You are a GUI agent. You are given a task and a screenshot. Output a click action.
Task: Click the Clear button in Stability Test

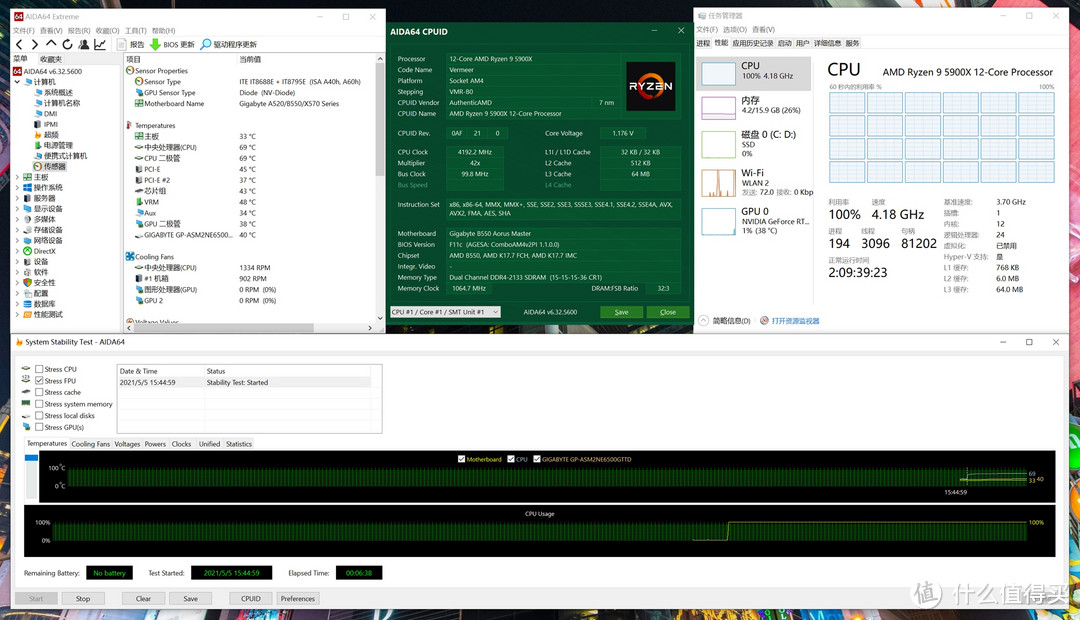coord(143,599)
